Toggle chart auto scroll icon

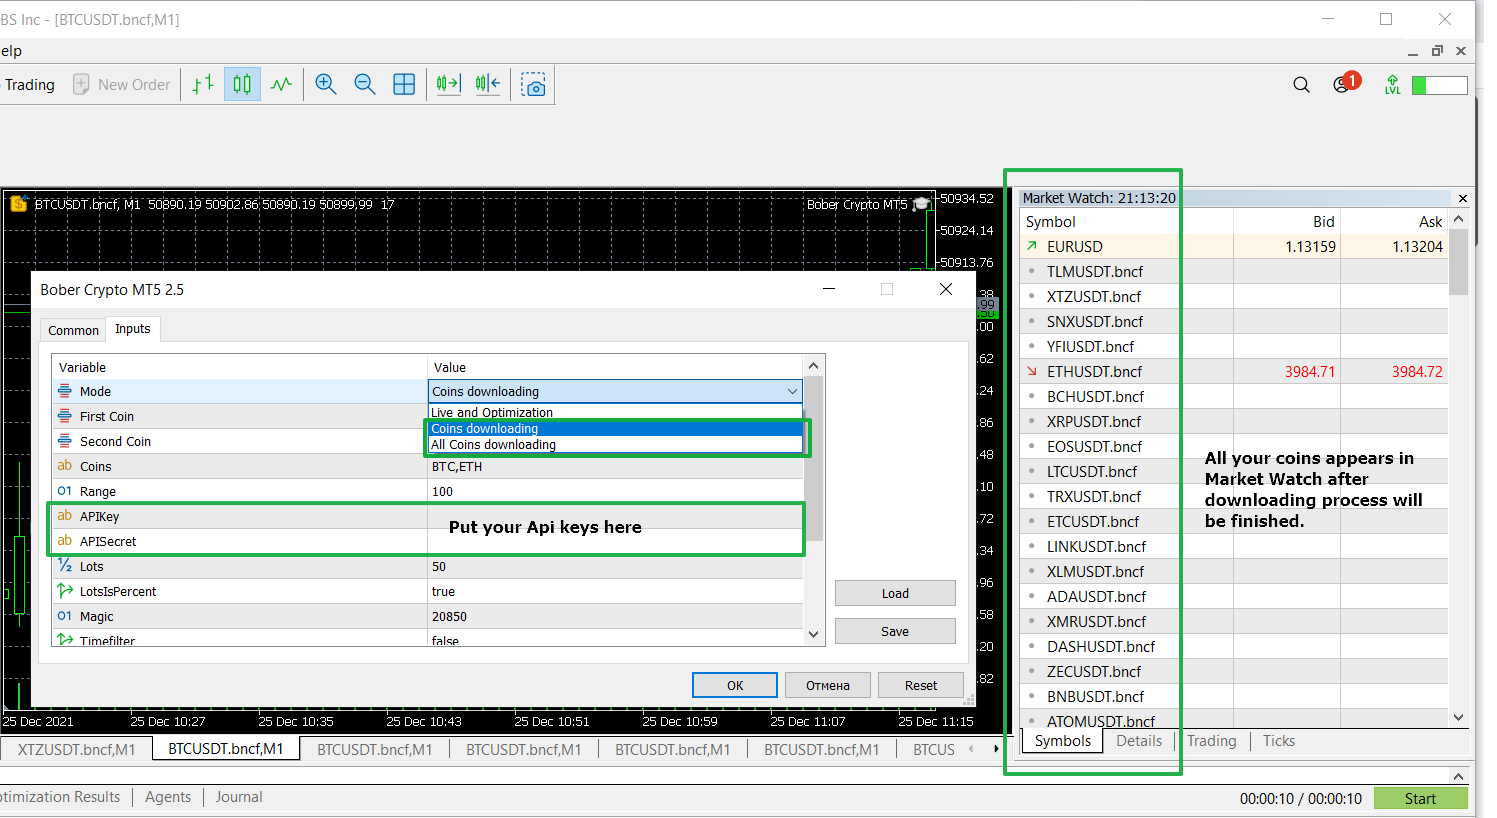[449, 85]
